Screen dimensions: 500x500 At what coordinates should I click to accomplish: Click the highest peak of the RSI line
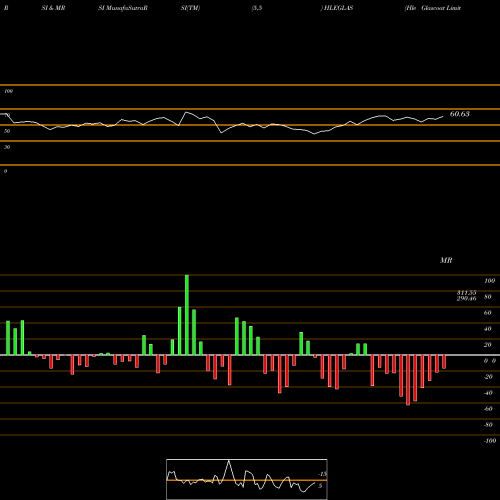(x=186, y=112)
